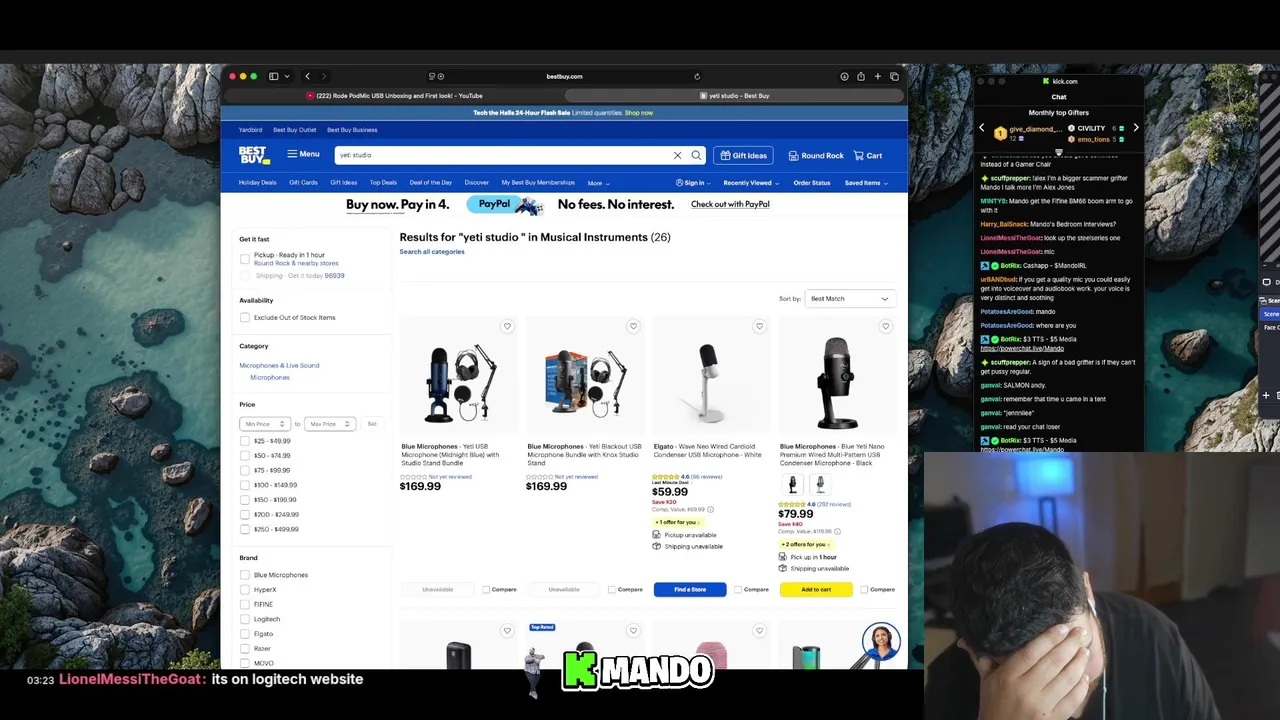
Task: Open a new tab with the plus icon
Action: [x=877, y=76]
